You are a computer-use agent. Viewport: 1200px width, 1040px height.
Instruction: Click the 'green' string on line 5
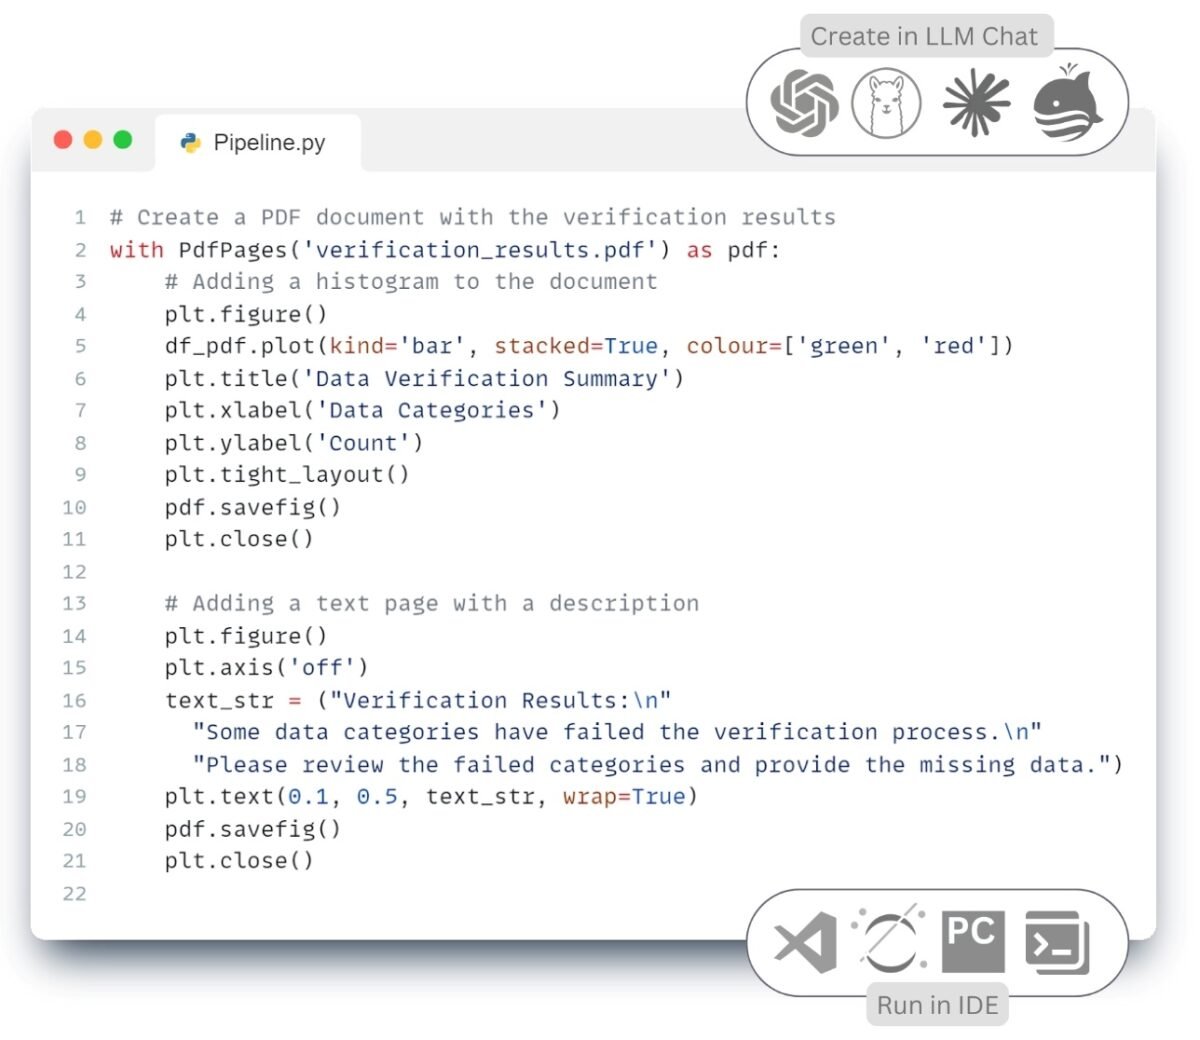point(843,346)
